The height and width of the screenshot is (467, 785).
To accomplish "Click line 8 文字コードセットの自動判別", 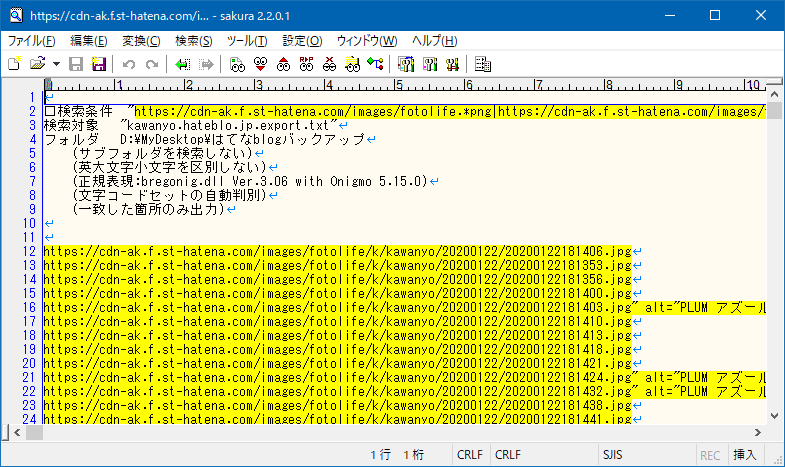I will coord(169,196).
